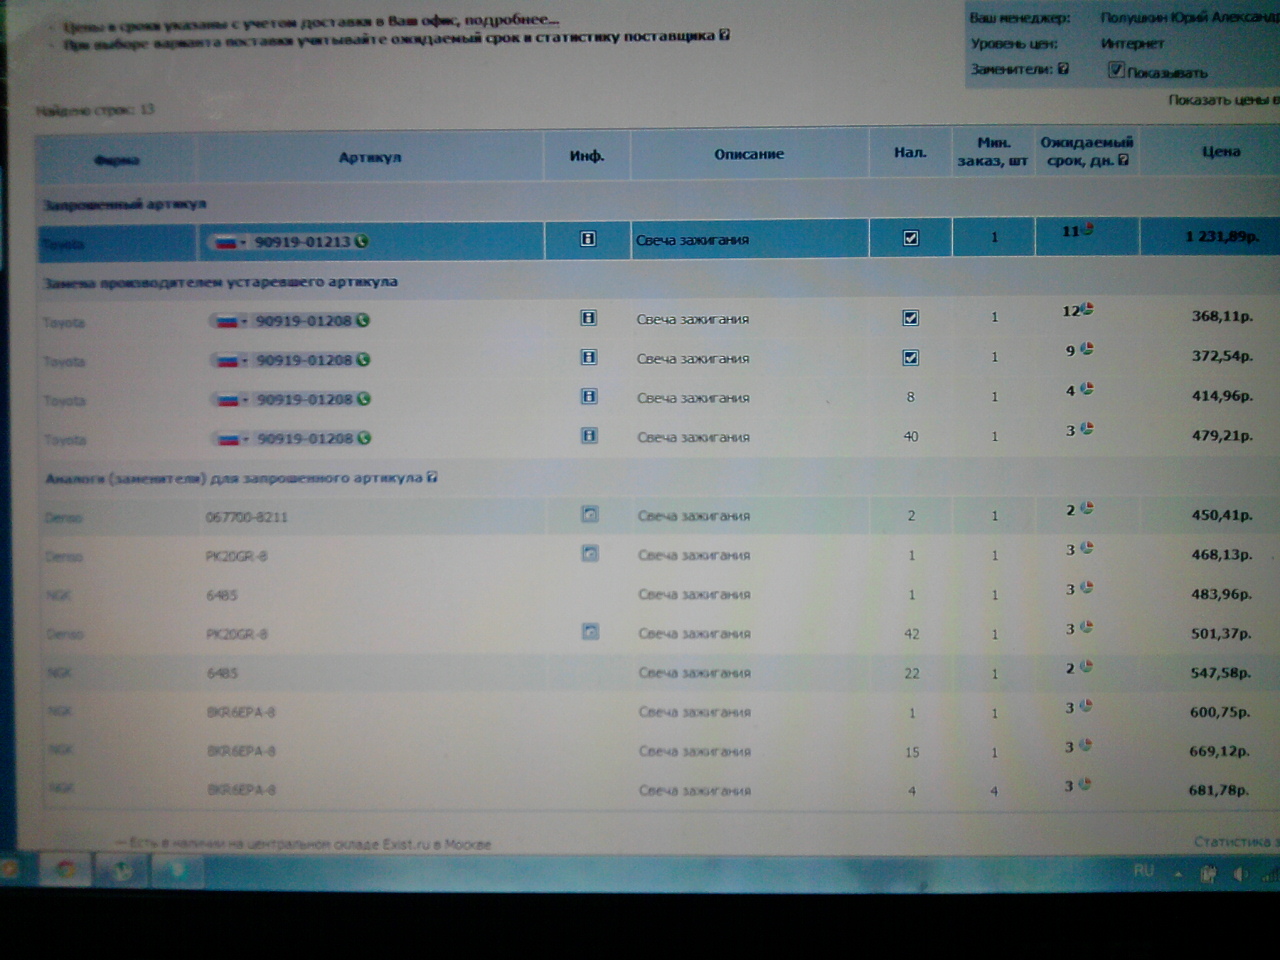The width and height of the screenshot is (1280, 960).
Task: Sort by Цена column header
Action: click(x=1220, y=152)
